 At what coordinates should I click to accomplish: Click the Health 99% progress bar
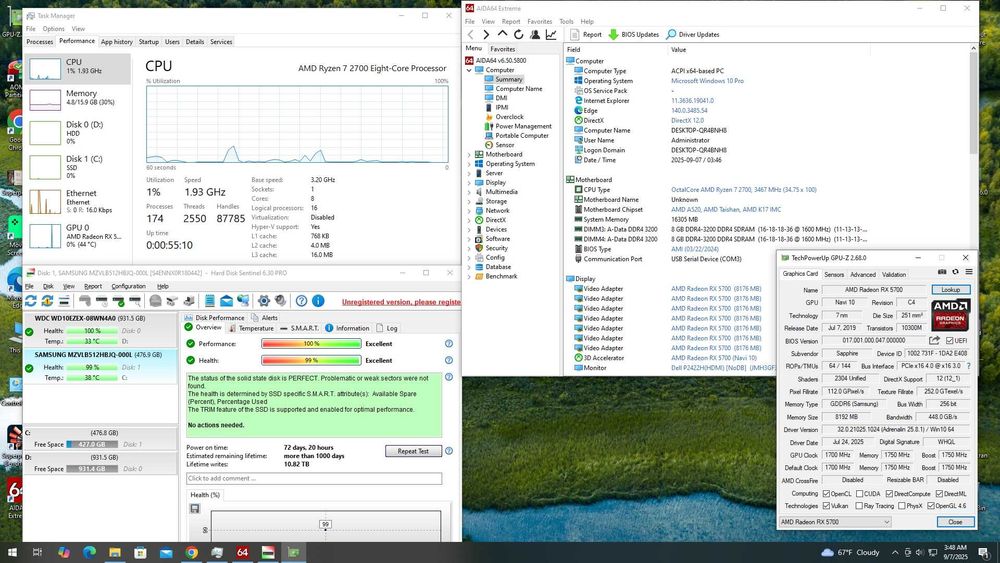coord(311,360)
